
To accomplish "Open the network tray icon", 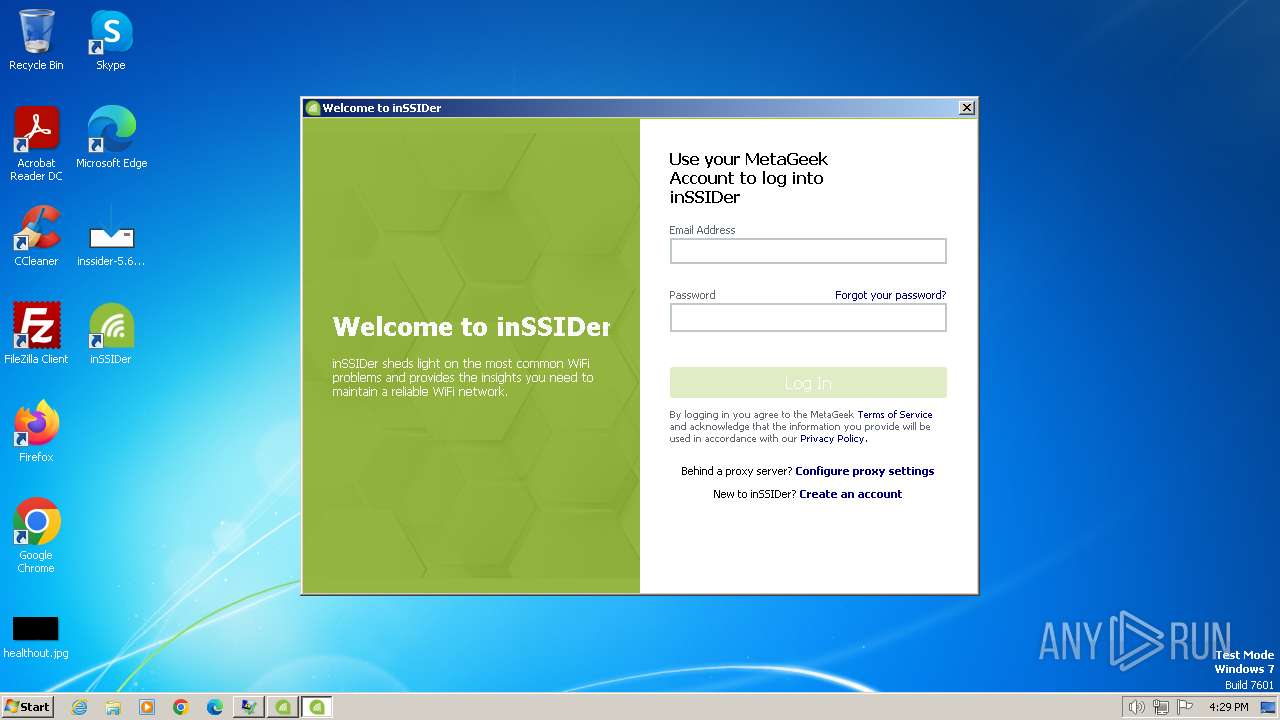I will (x=1161, y=707).
